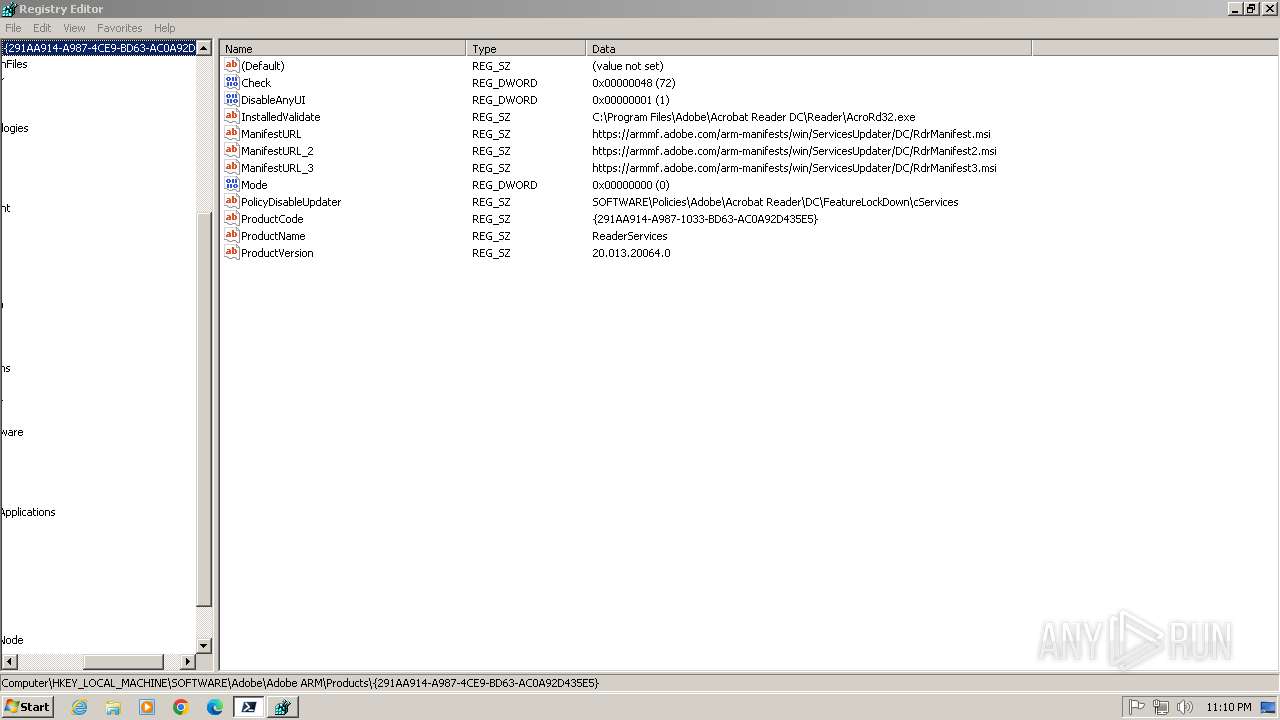Viewport: 1280px width, 720px height.
Task: Select the ProductVersion value name
Action: [x=277, y=253]
